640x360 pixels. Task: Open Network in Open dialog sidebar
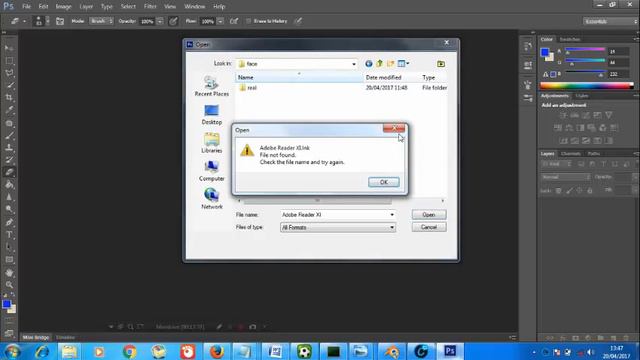tap(211, 199)
